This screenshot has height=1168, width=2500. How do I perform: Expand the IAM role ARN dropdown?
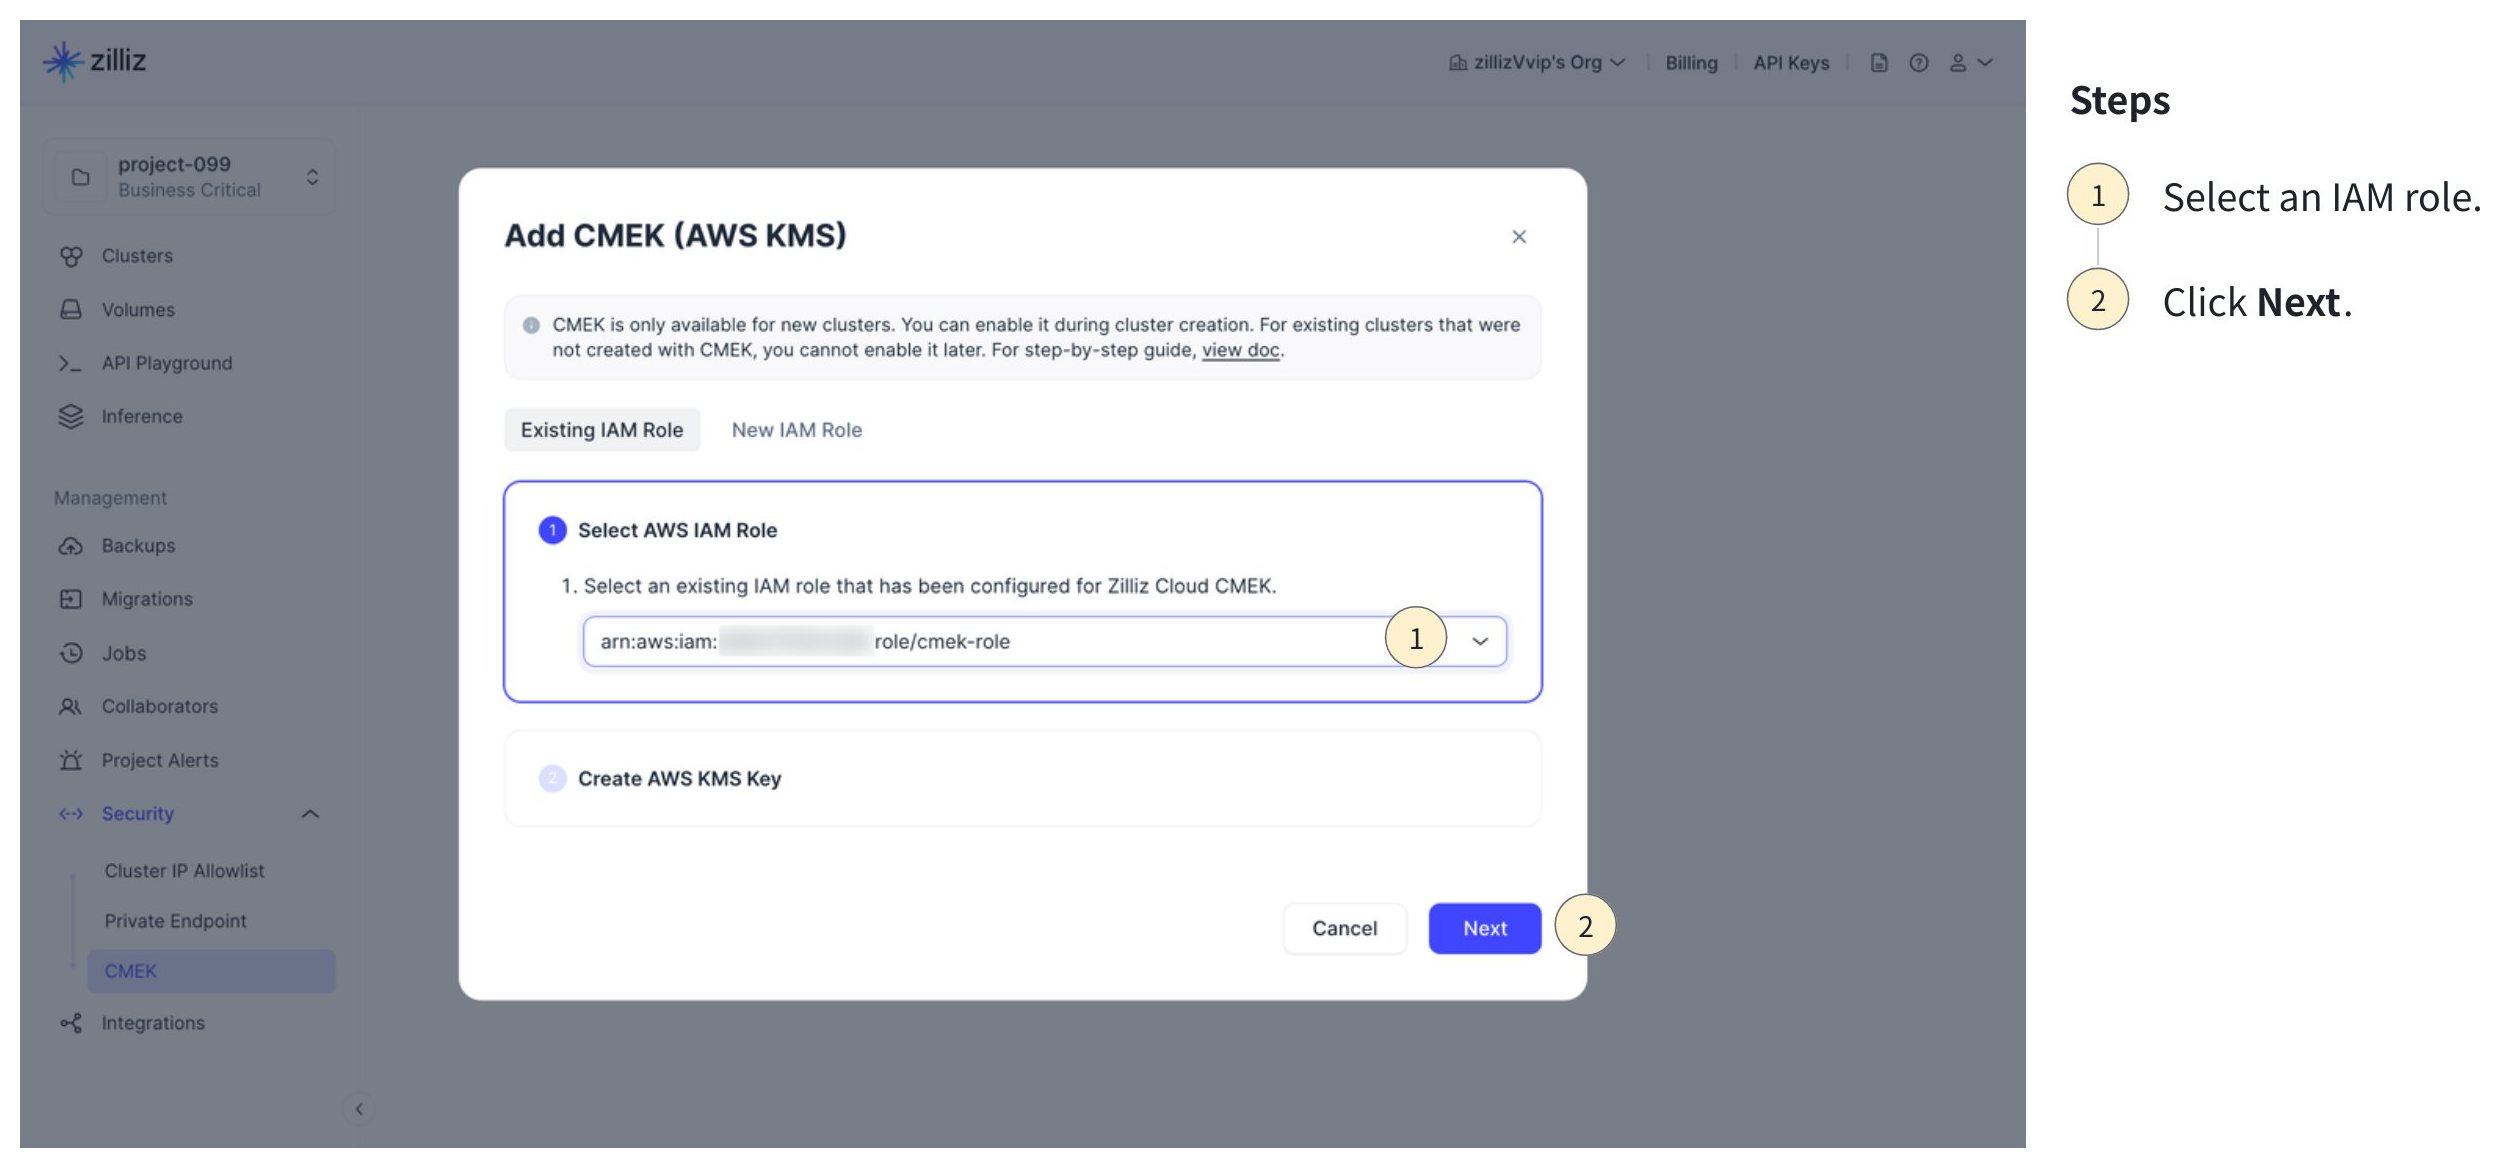(x=1480, y=642)
